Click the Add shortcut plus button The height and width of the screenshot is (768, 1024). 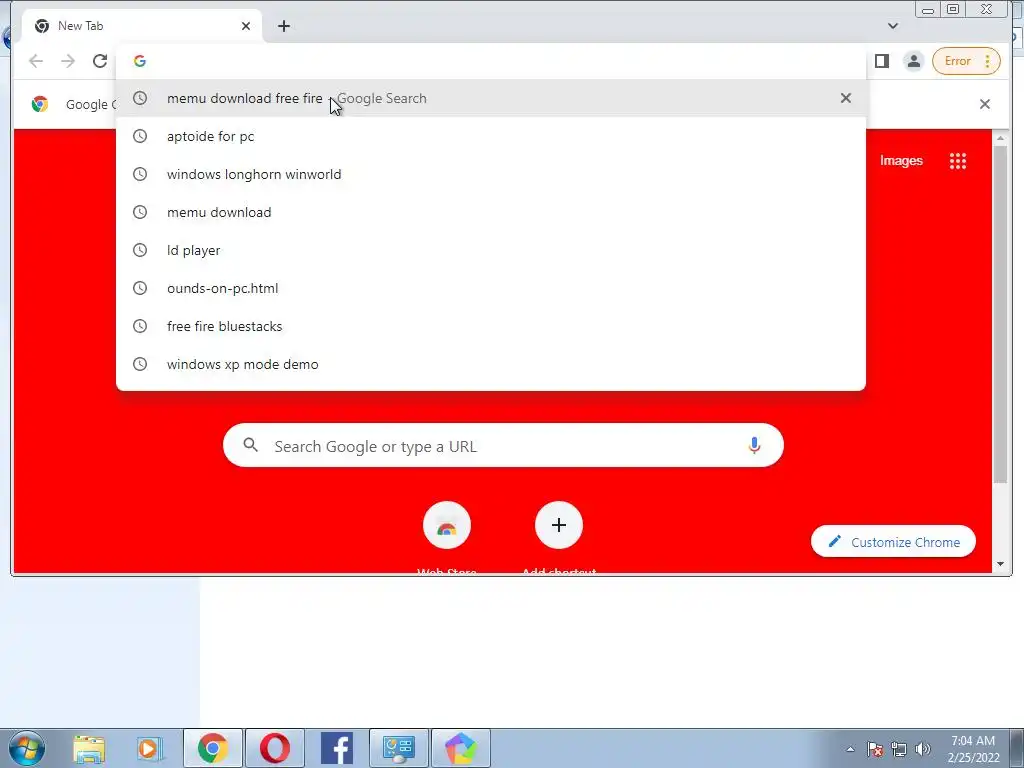[558, 525]
